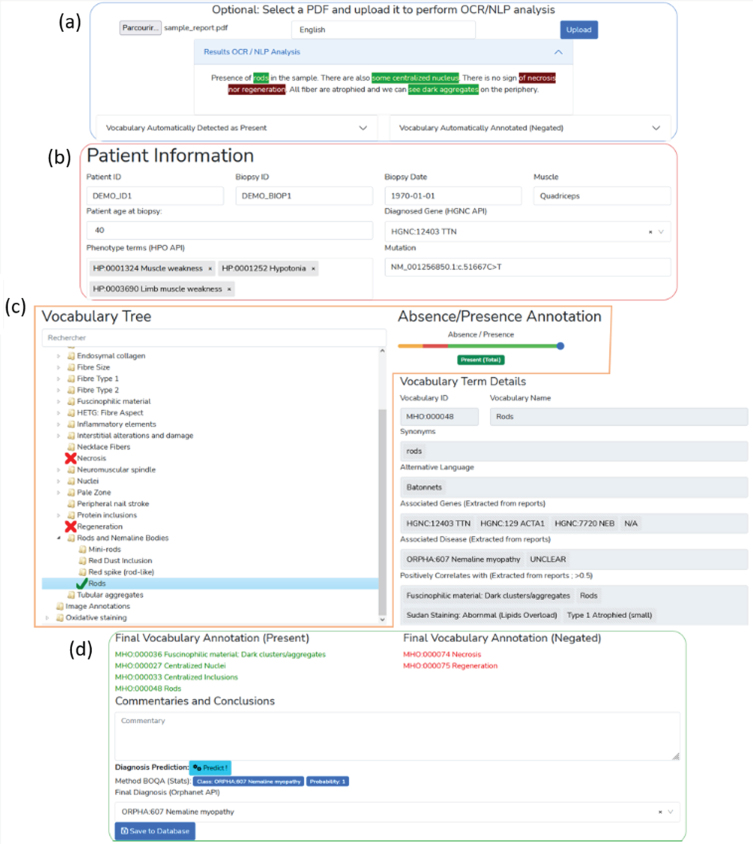
Task: Collapse the Results OCR / NLP Analysis panel
Action: point(558,52)
